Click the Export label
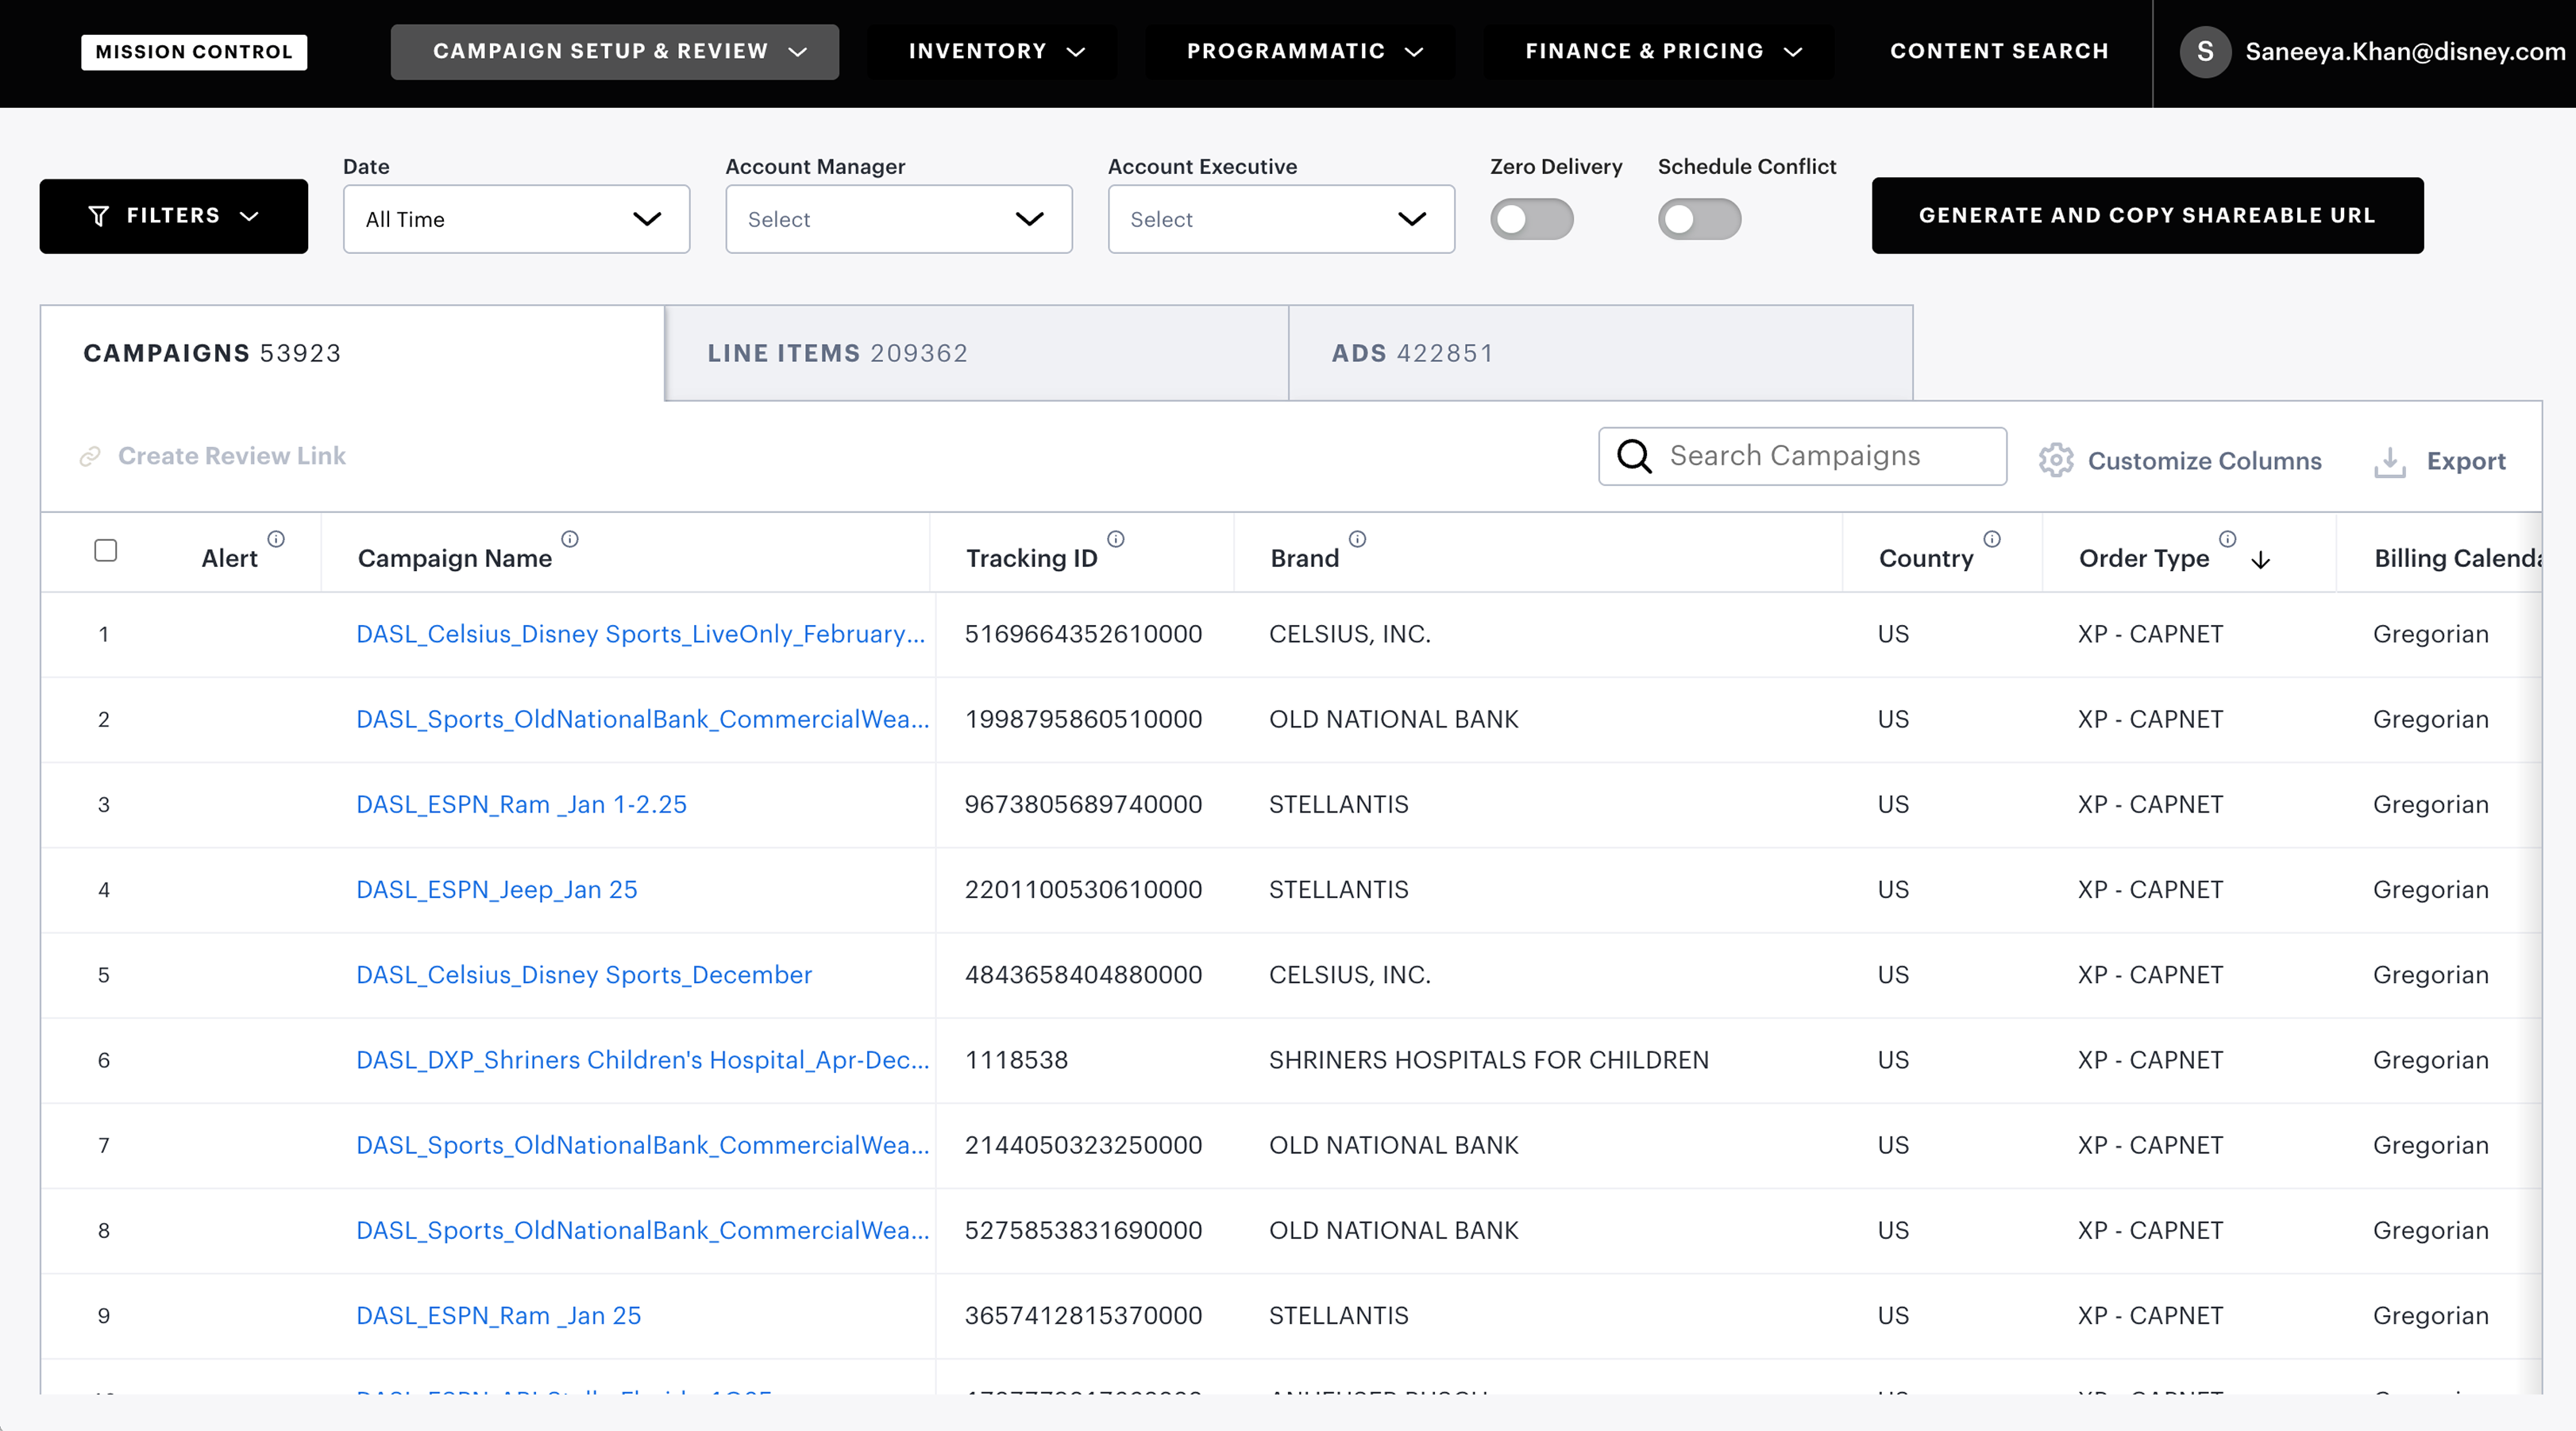The width and height of the screenshot is (2576, 1431). coord(2466,461)
